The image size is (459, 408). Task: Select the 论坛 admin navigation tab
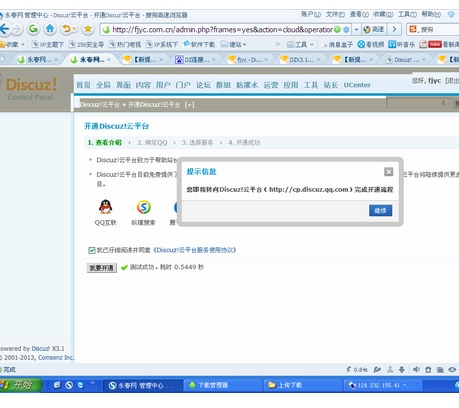[203, 85]
